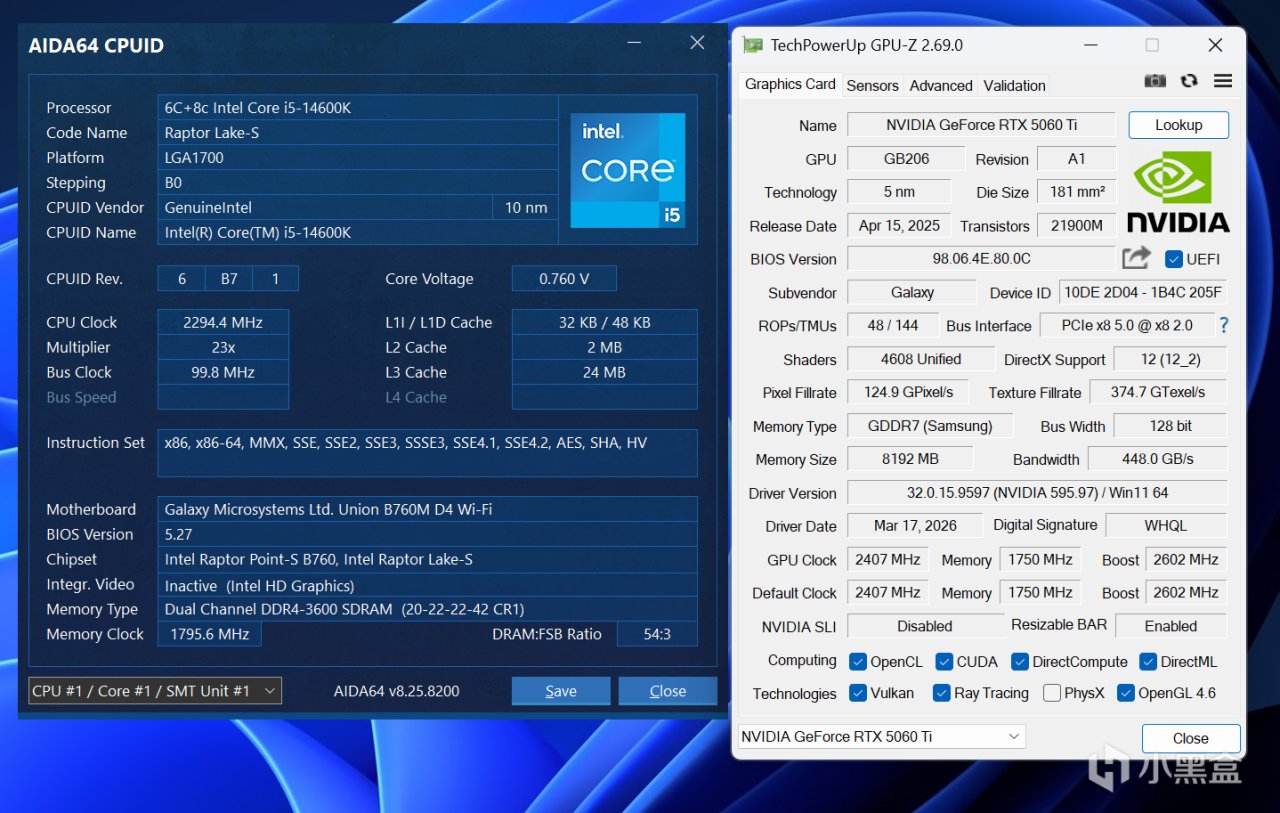Click the GPU-Z title bar app icon
The width and height of the screenshot is (1280, 813).
coord(752,45)
